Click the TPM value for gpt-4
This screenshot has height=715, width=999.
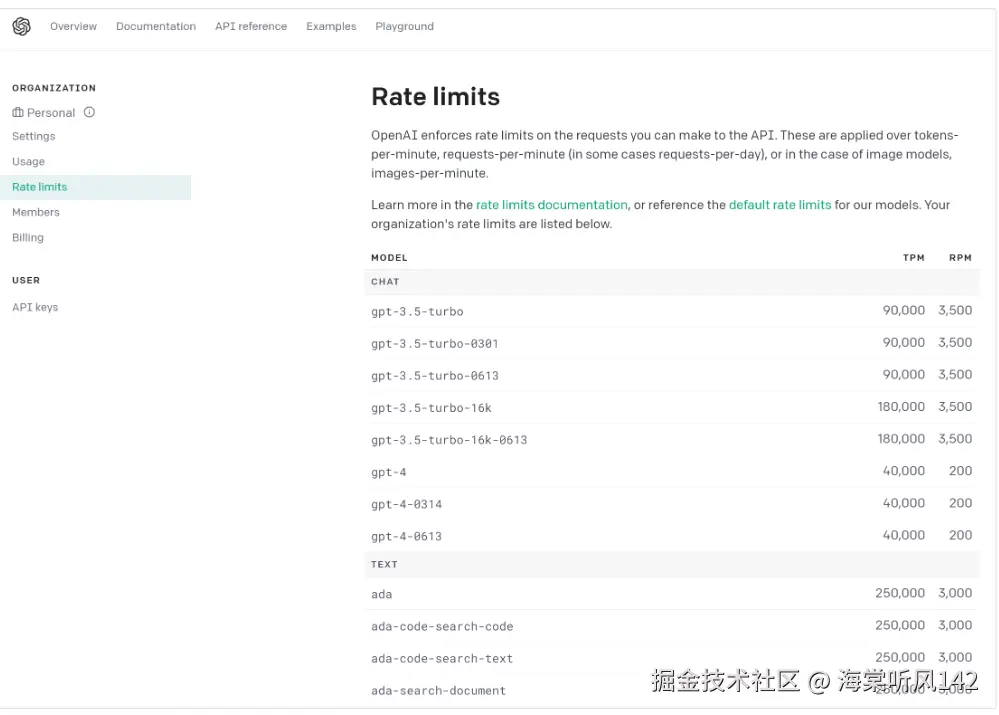pos(903,471)
